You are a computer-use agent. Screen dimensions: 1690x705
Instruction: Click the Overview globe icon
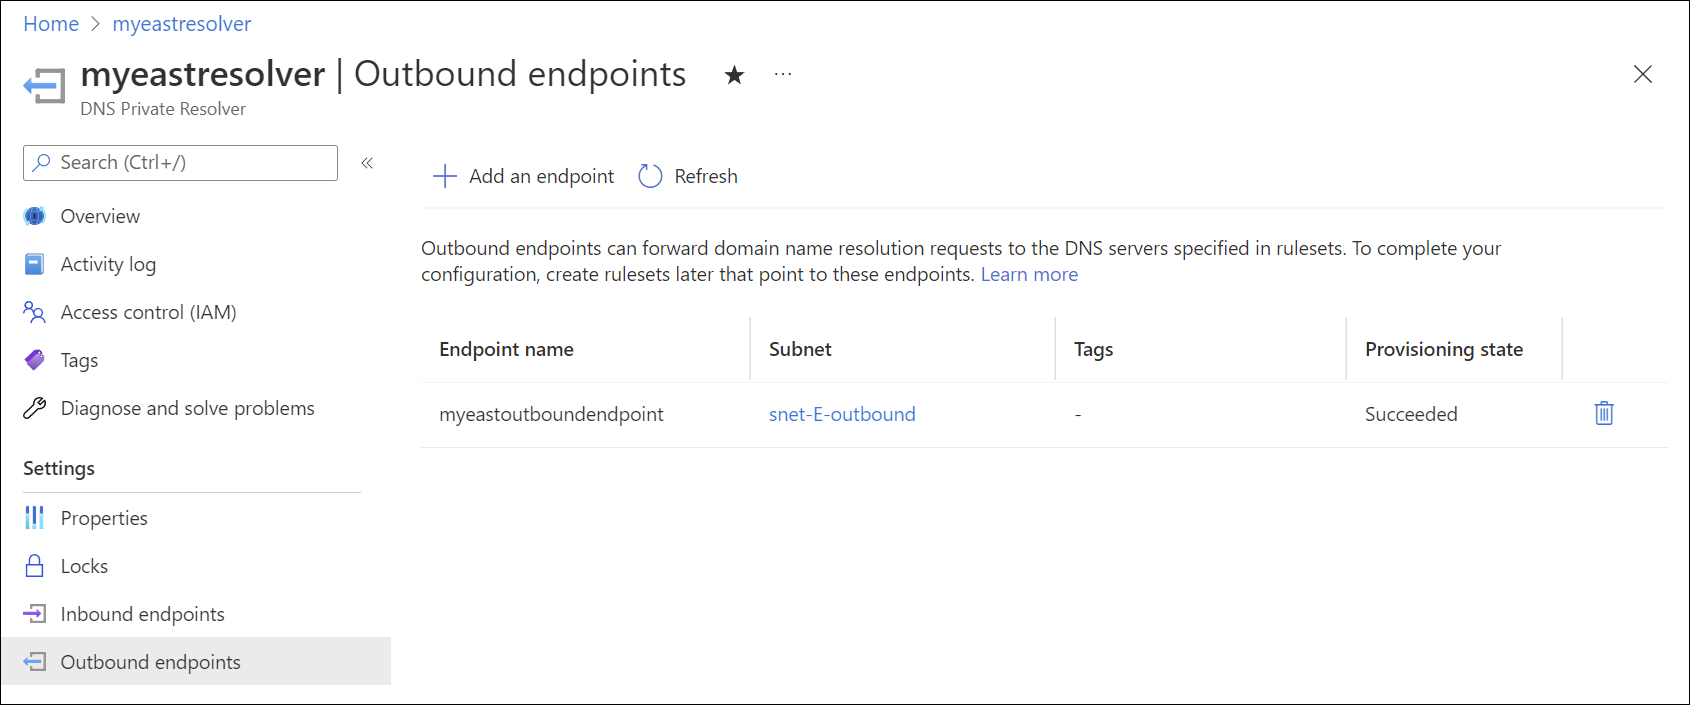coord(34,216)
